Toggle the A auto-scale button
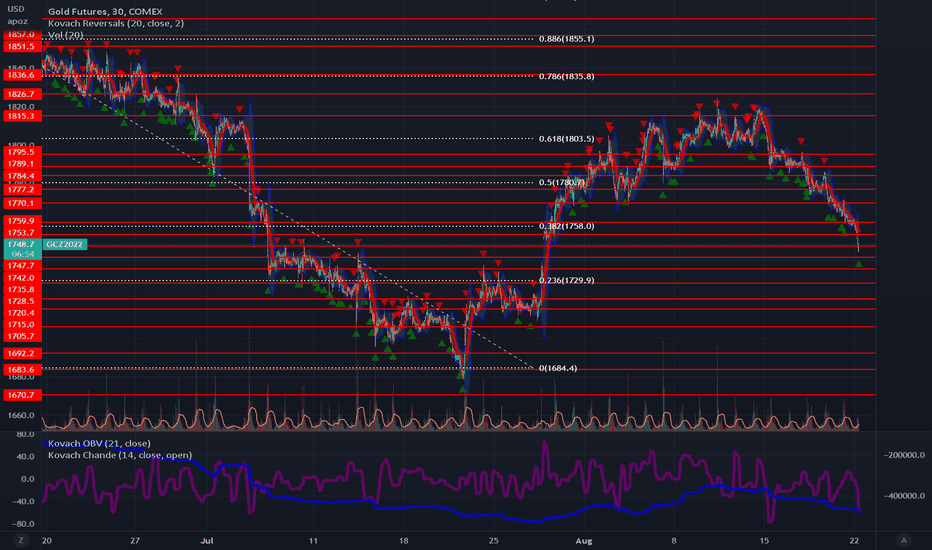The image size is (932, 550). pos(904,540)
